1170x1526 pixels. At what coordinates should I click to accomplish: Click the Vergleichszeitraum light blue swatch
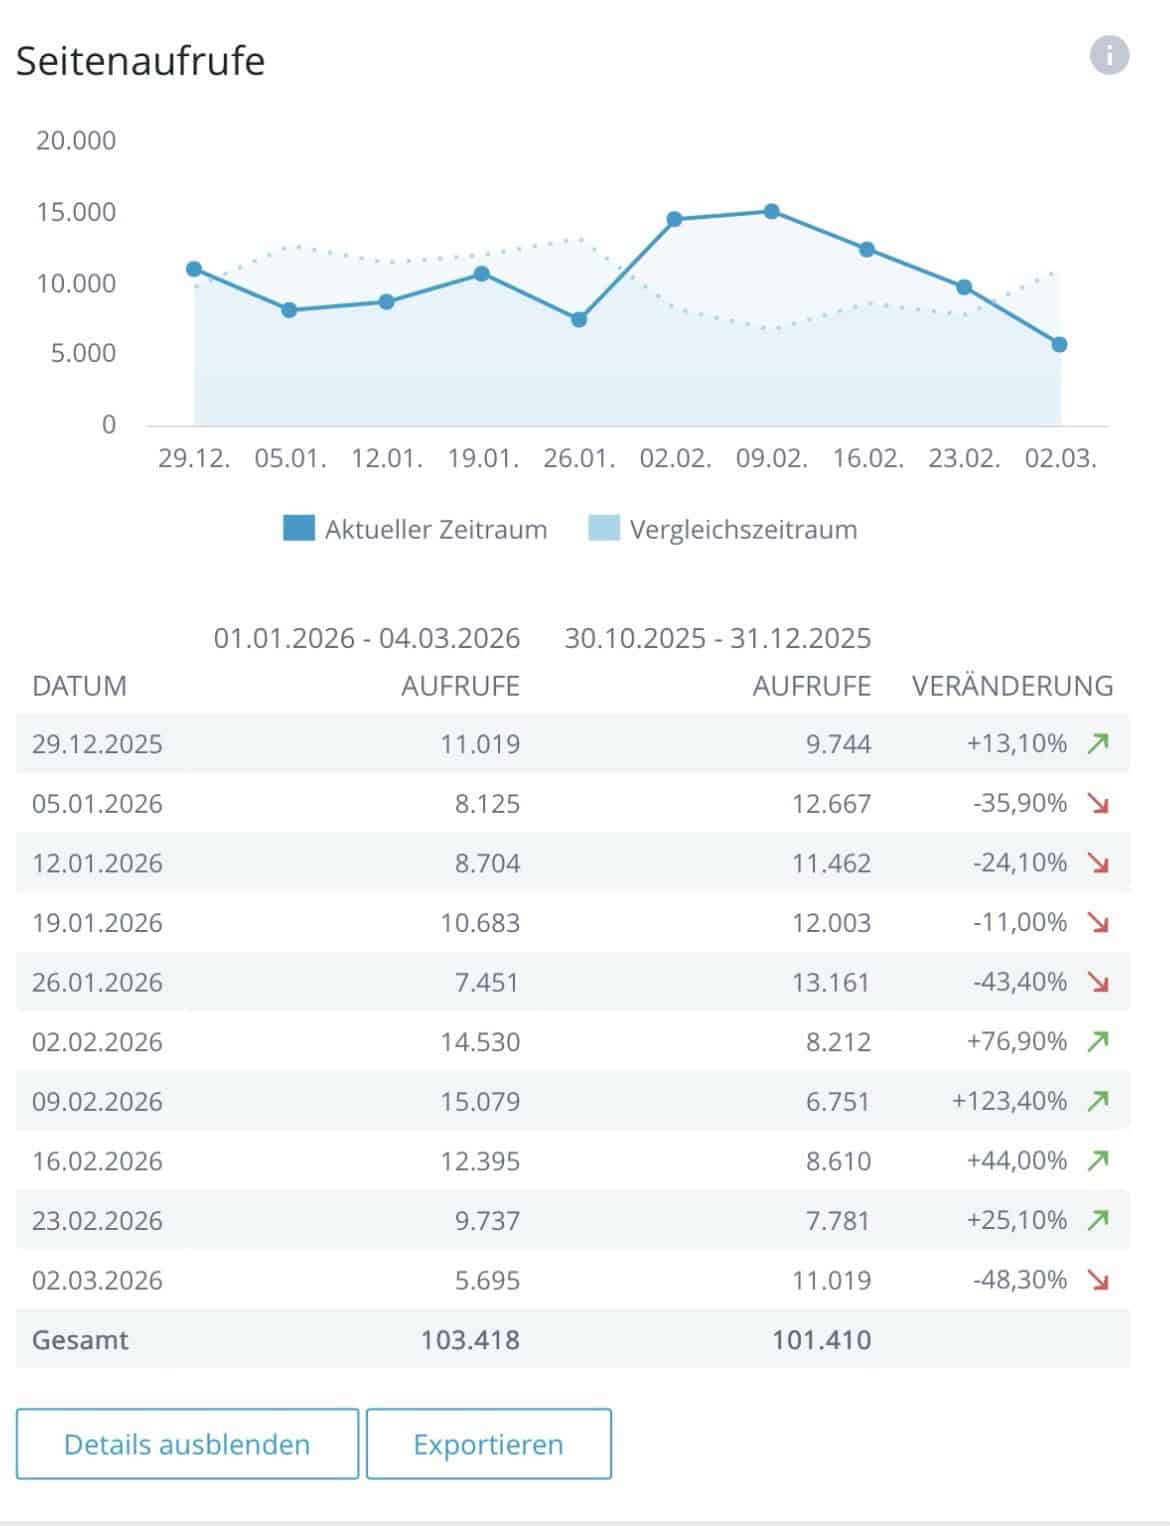(x=604, y=528)
